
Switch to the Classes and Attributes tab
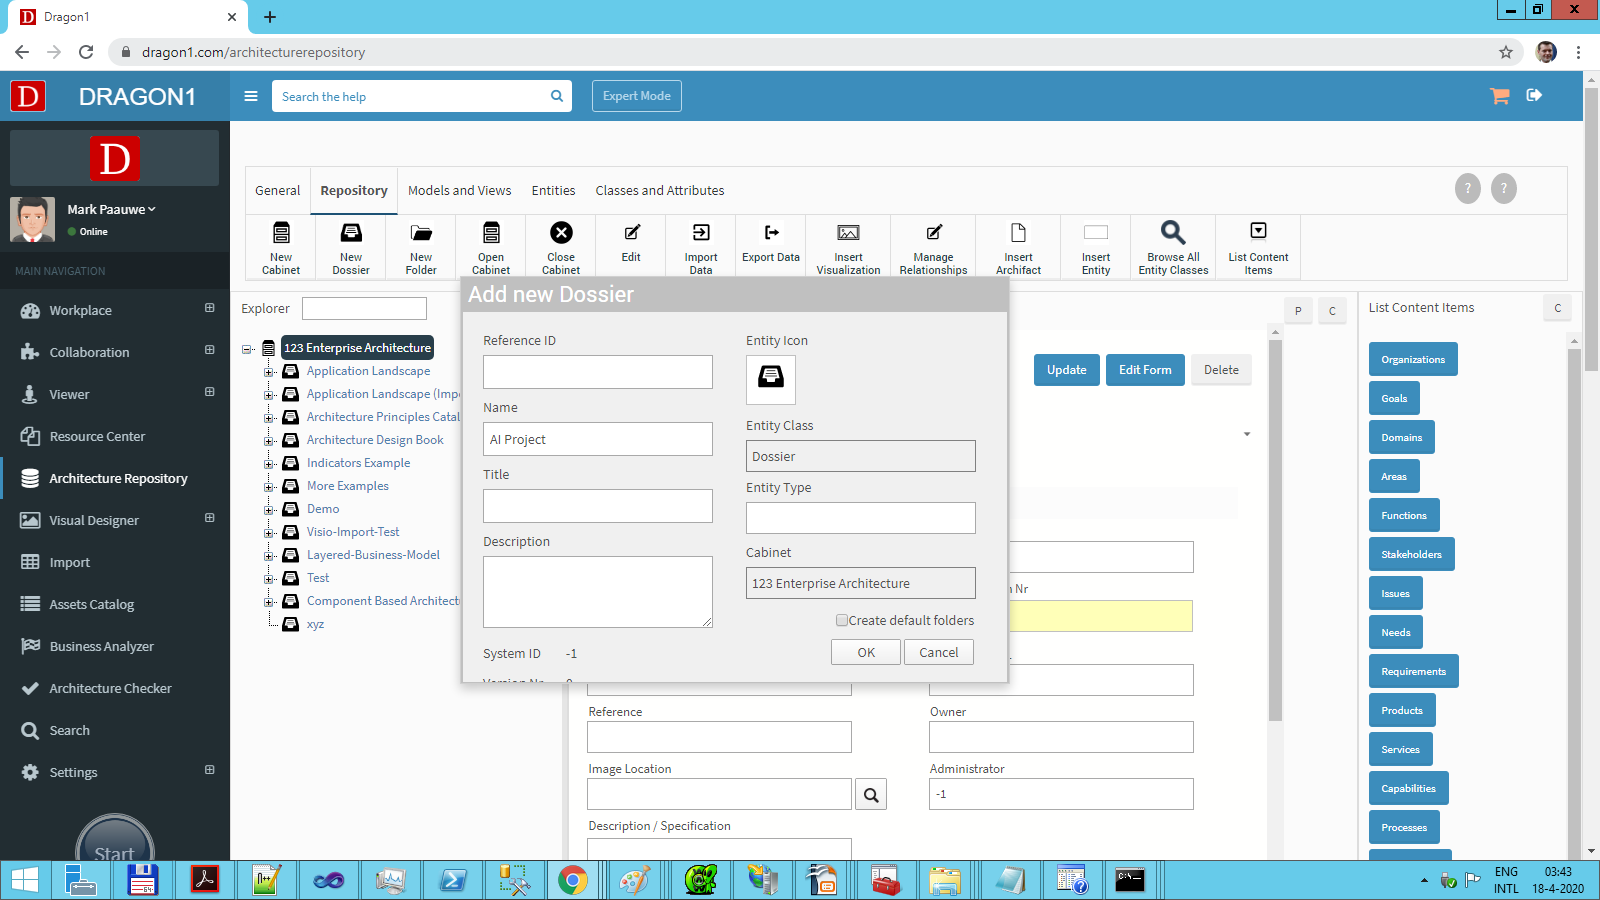(x=659, y=191)
